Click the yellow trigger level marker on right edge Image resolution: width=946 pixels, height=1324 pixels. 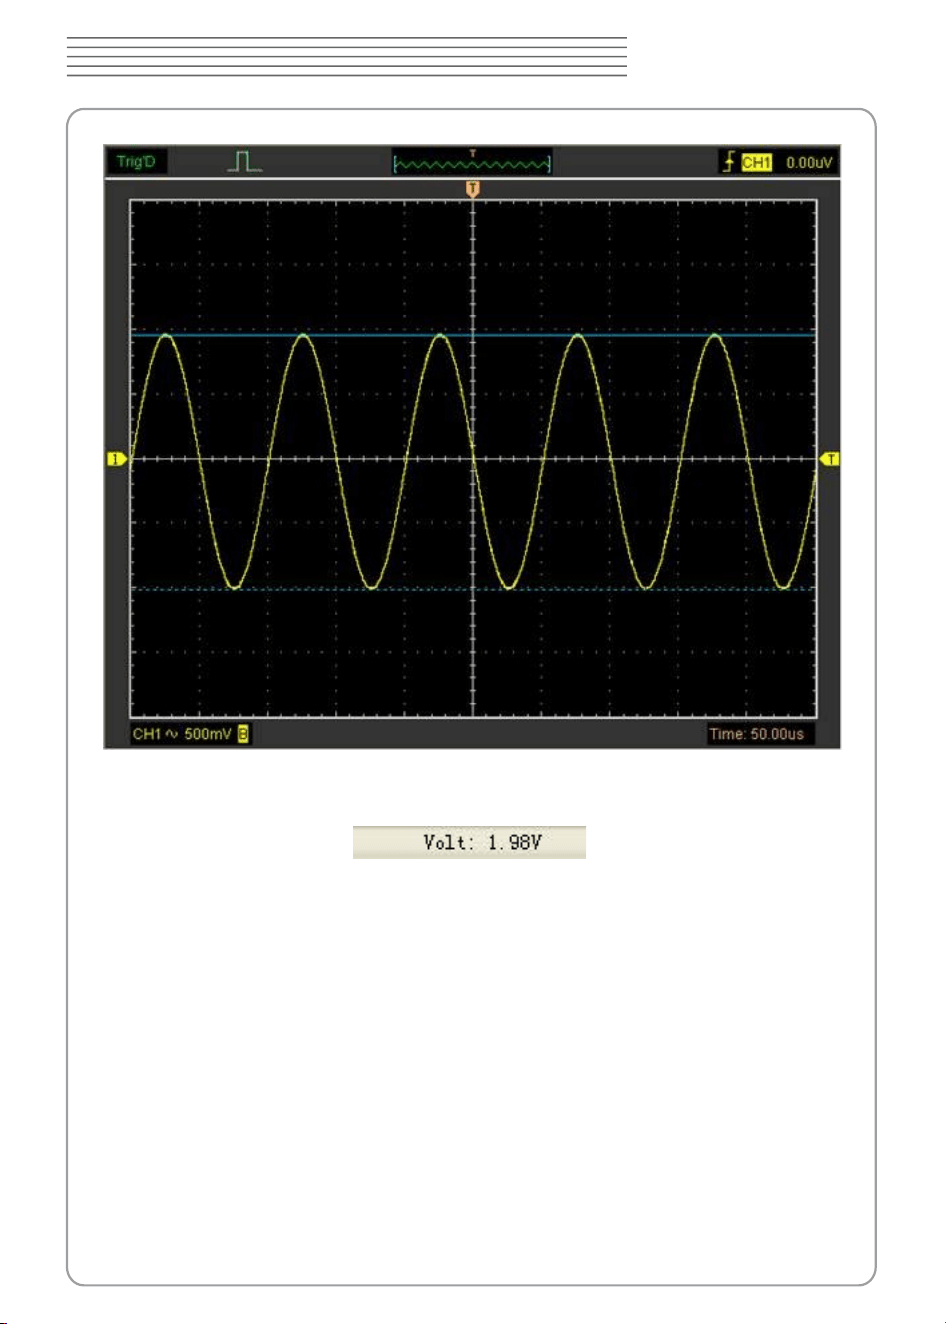coord(830,459)
